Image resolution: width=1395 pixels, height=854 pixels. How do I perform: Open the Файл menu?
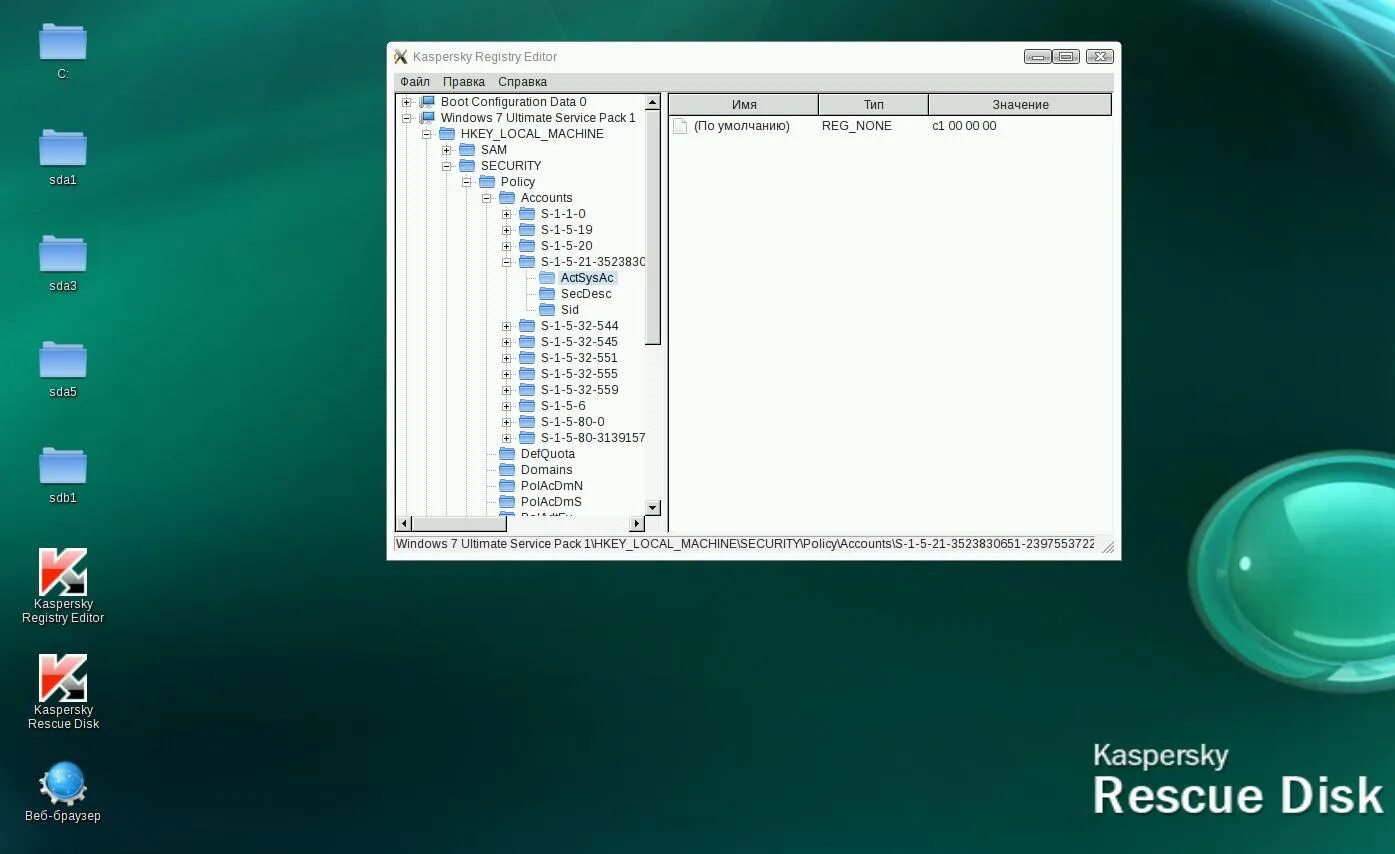[x=415, y=82]
